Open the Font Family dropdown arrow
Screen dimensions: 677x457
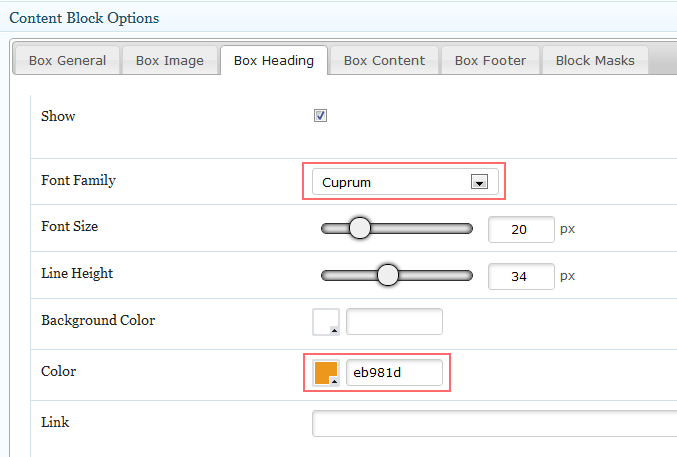479,182
